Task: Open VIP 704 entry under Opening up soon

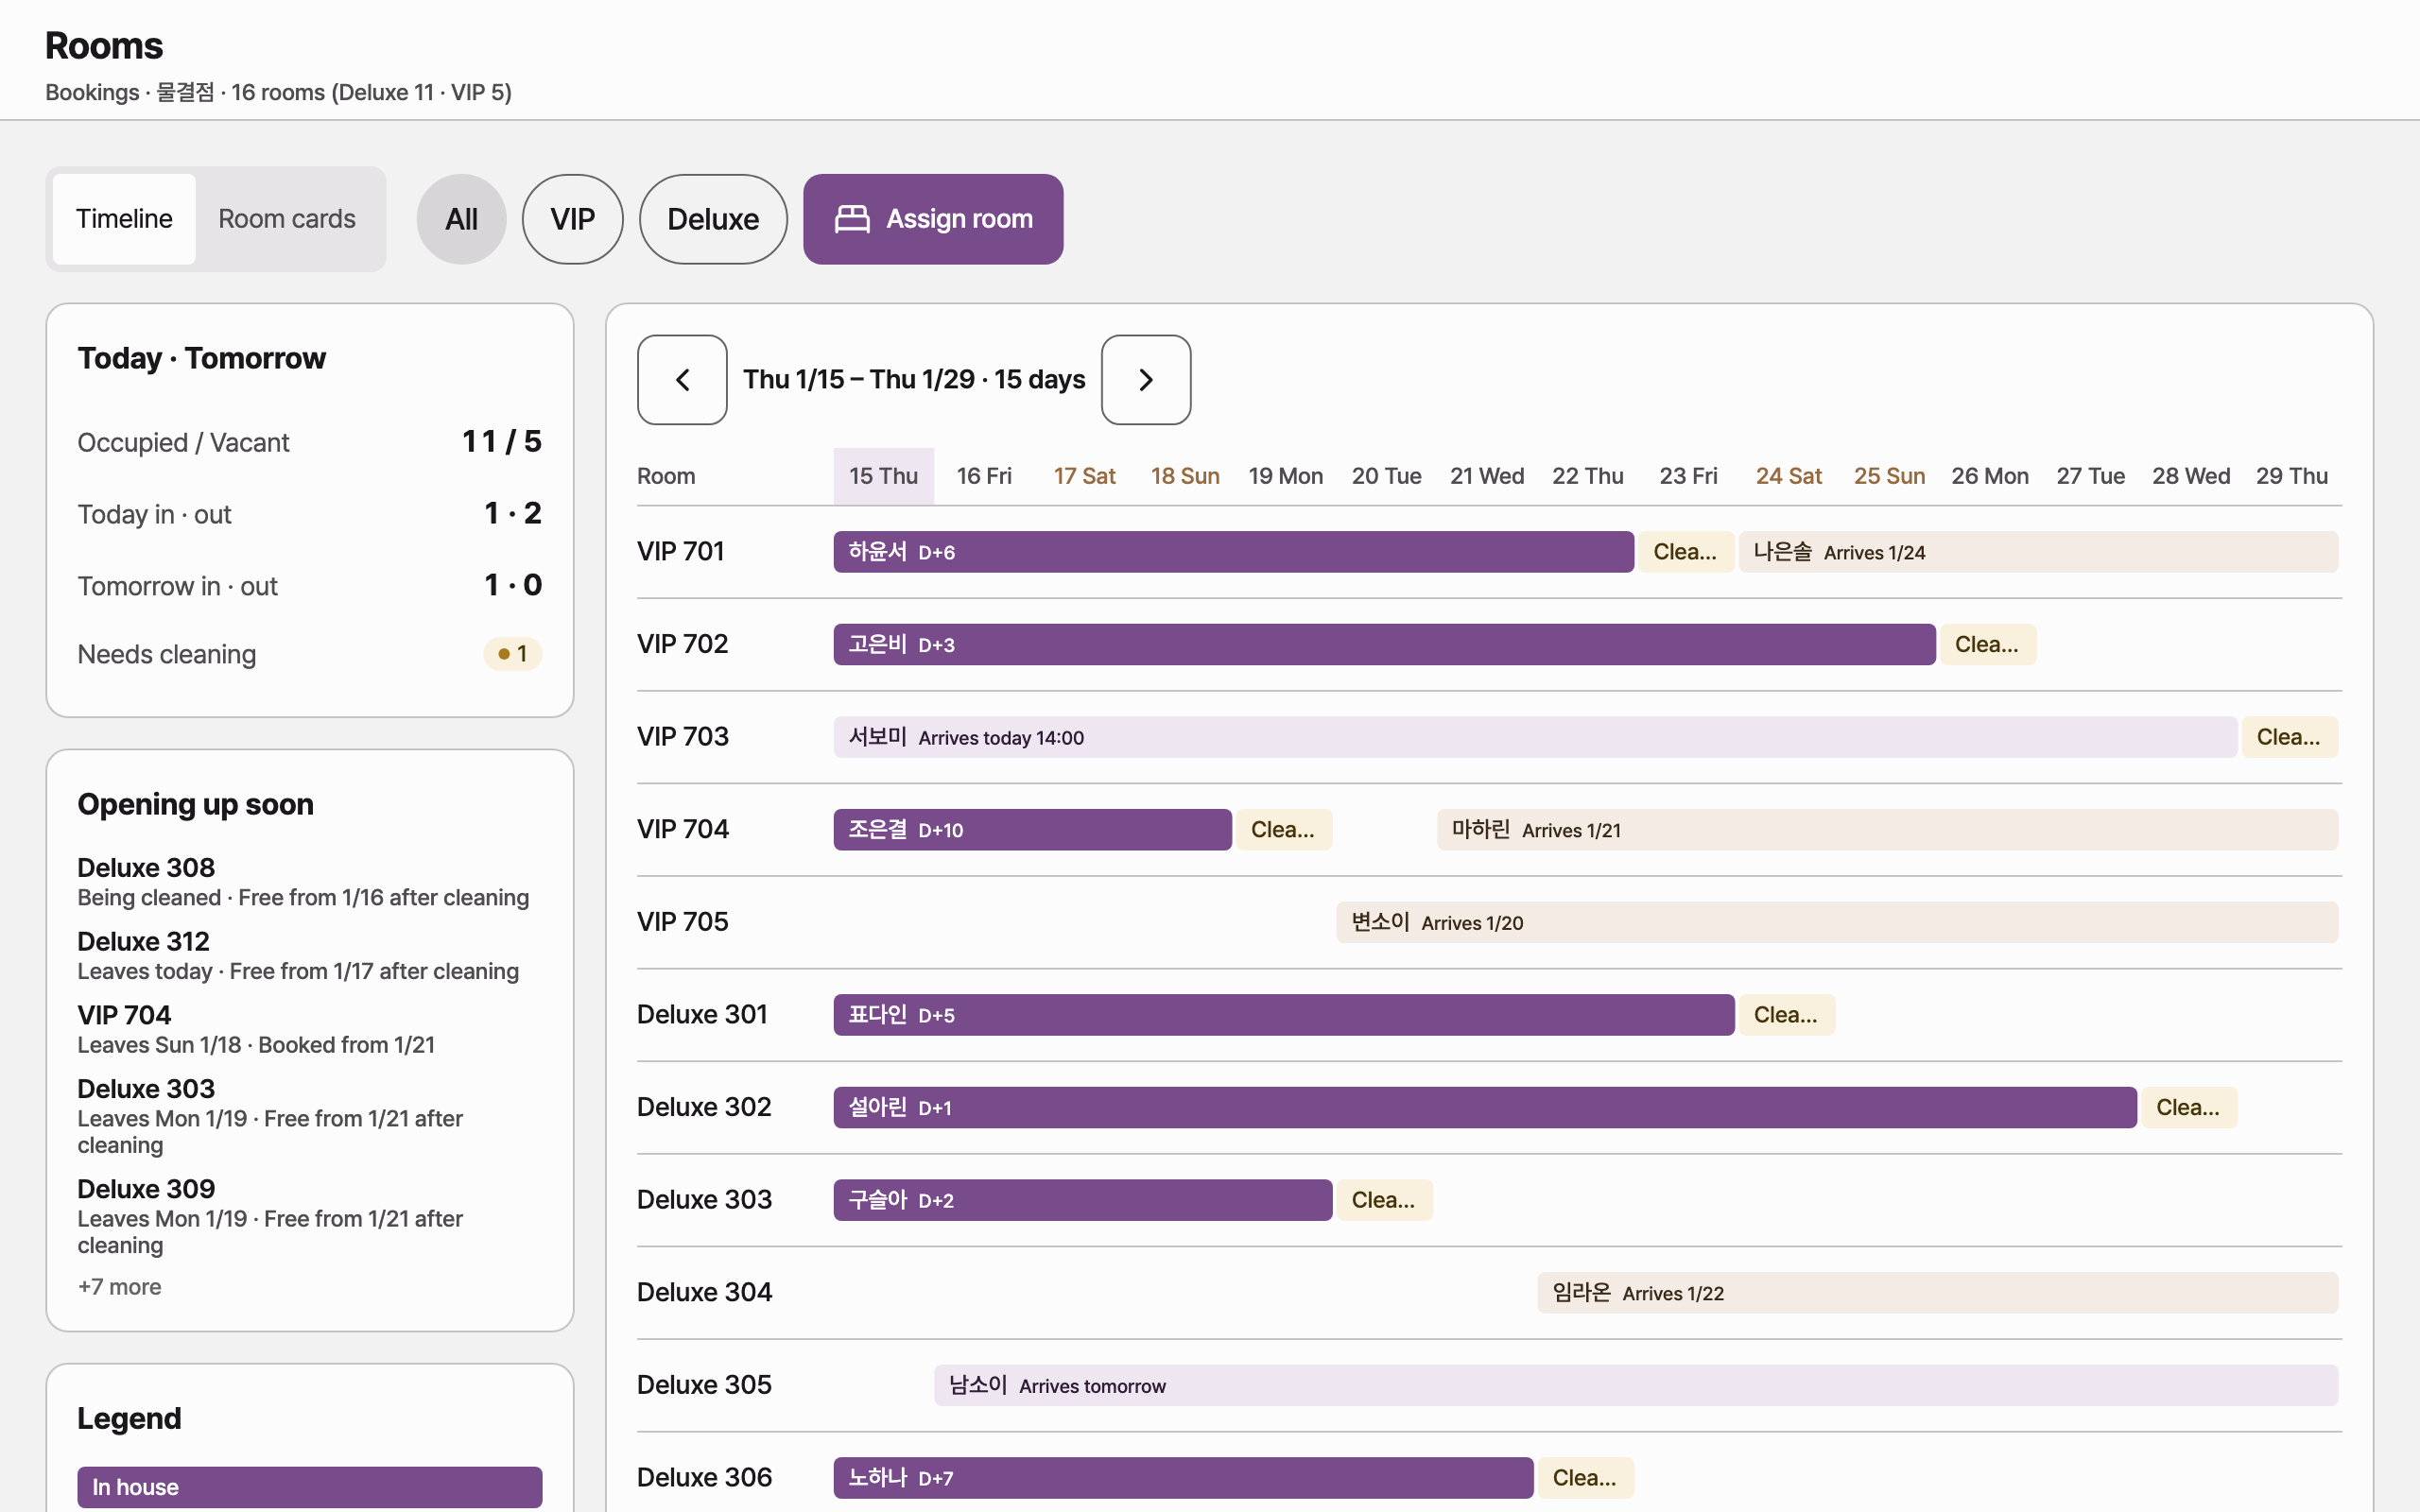Action: pos(256,1029)
